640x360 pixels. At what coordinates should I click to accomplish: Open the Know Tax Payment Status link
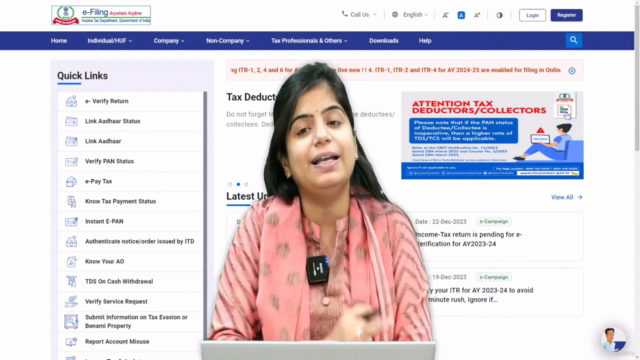[120, 201]
